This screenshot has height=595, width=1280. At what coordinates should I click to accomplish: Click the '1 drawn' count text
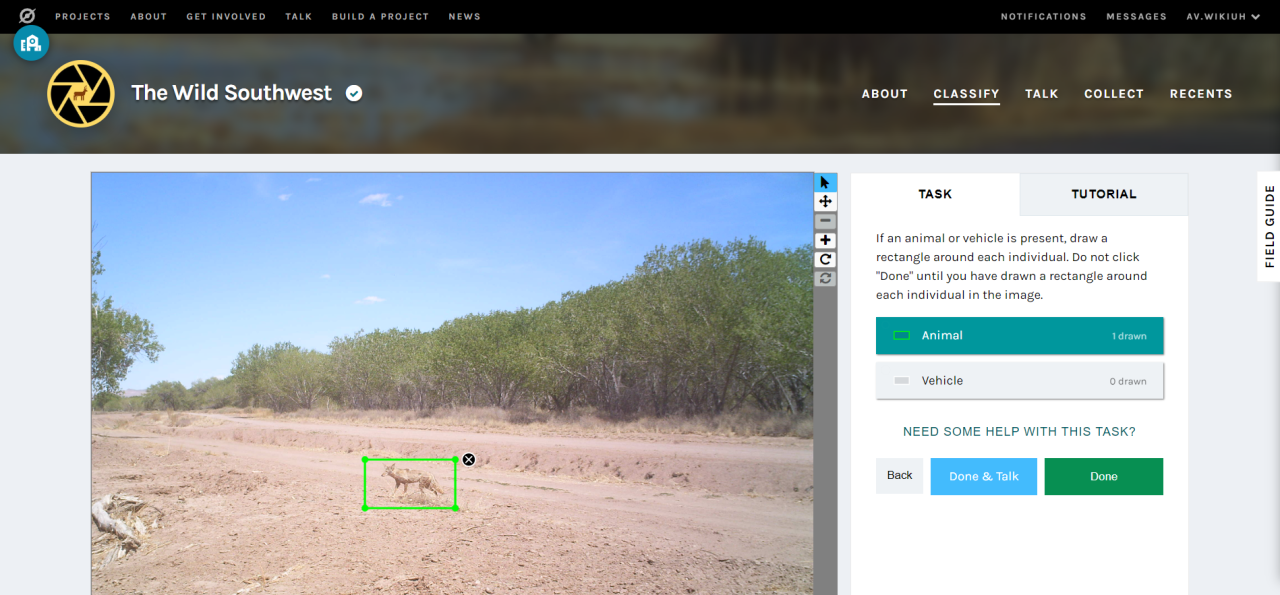point(1129,337)
